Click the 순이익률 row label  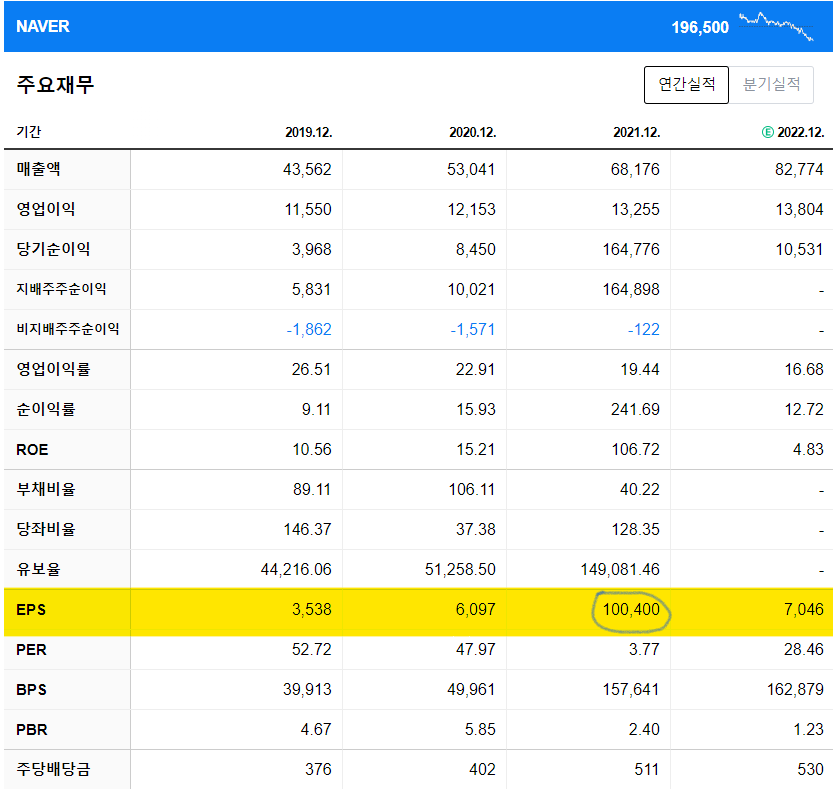click(46, 409)
